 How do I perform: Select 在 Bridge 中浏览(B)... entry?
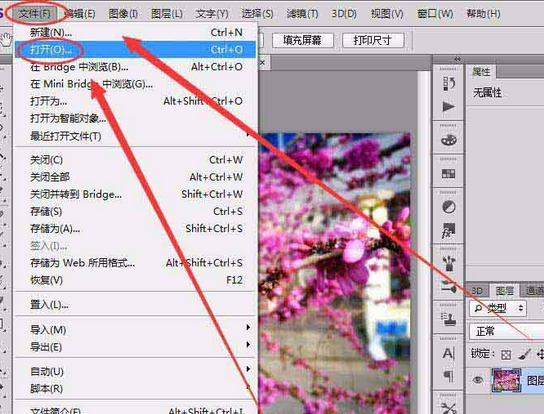tap(135, 67)
